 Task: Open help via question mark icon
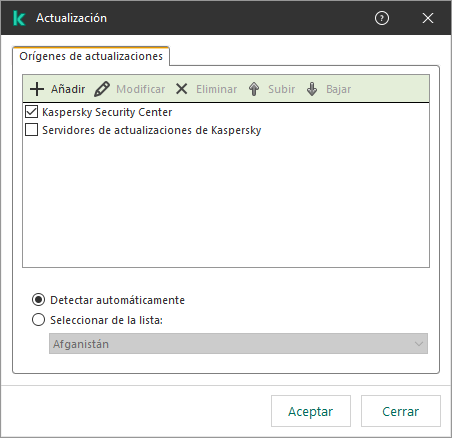(x=382, y=18)
